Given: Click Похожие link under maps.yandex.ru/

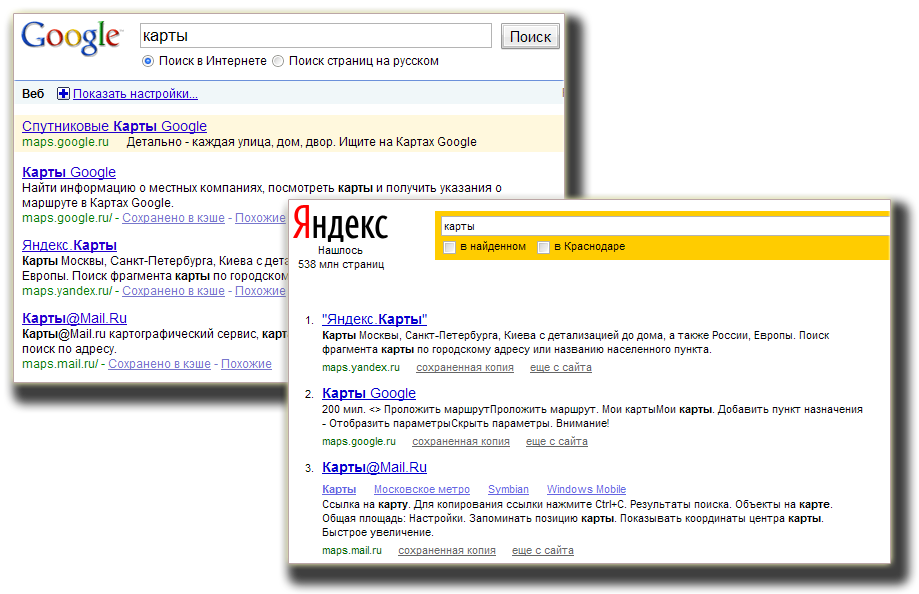Looking at the screenshot, I should tap(260, 291).
